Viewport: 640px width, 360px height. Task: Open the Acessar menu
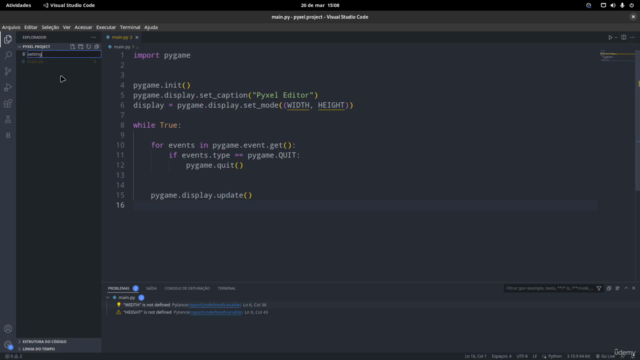click(x=83, y=27)
